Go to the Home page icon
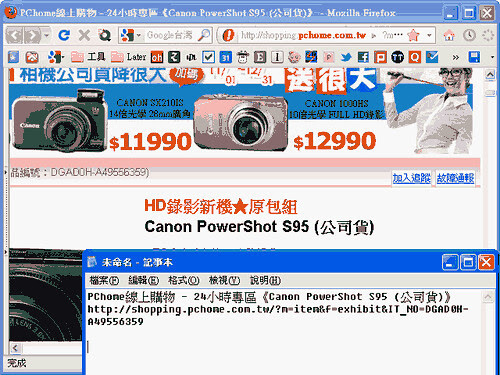 [449, 35]
